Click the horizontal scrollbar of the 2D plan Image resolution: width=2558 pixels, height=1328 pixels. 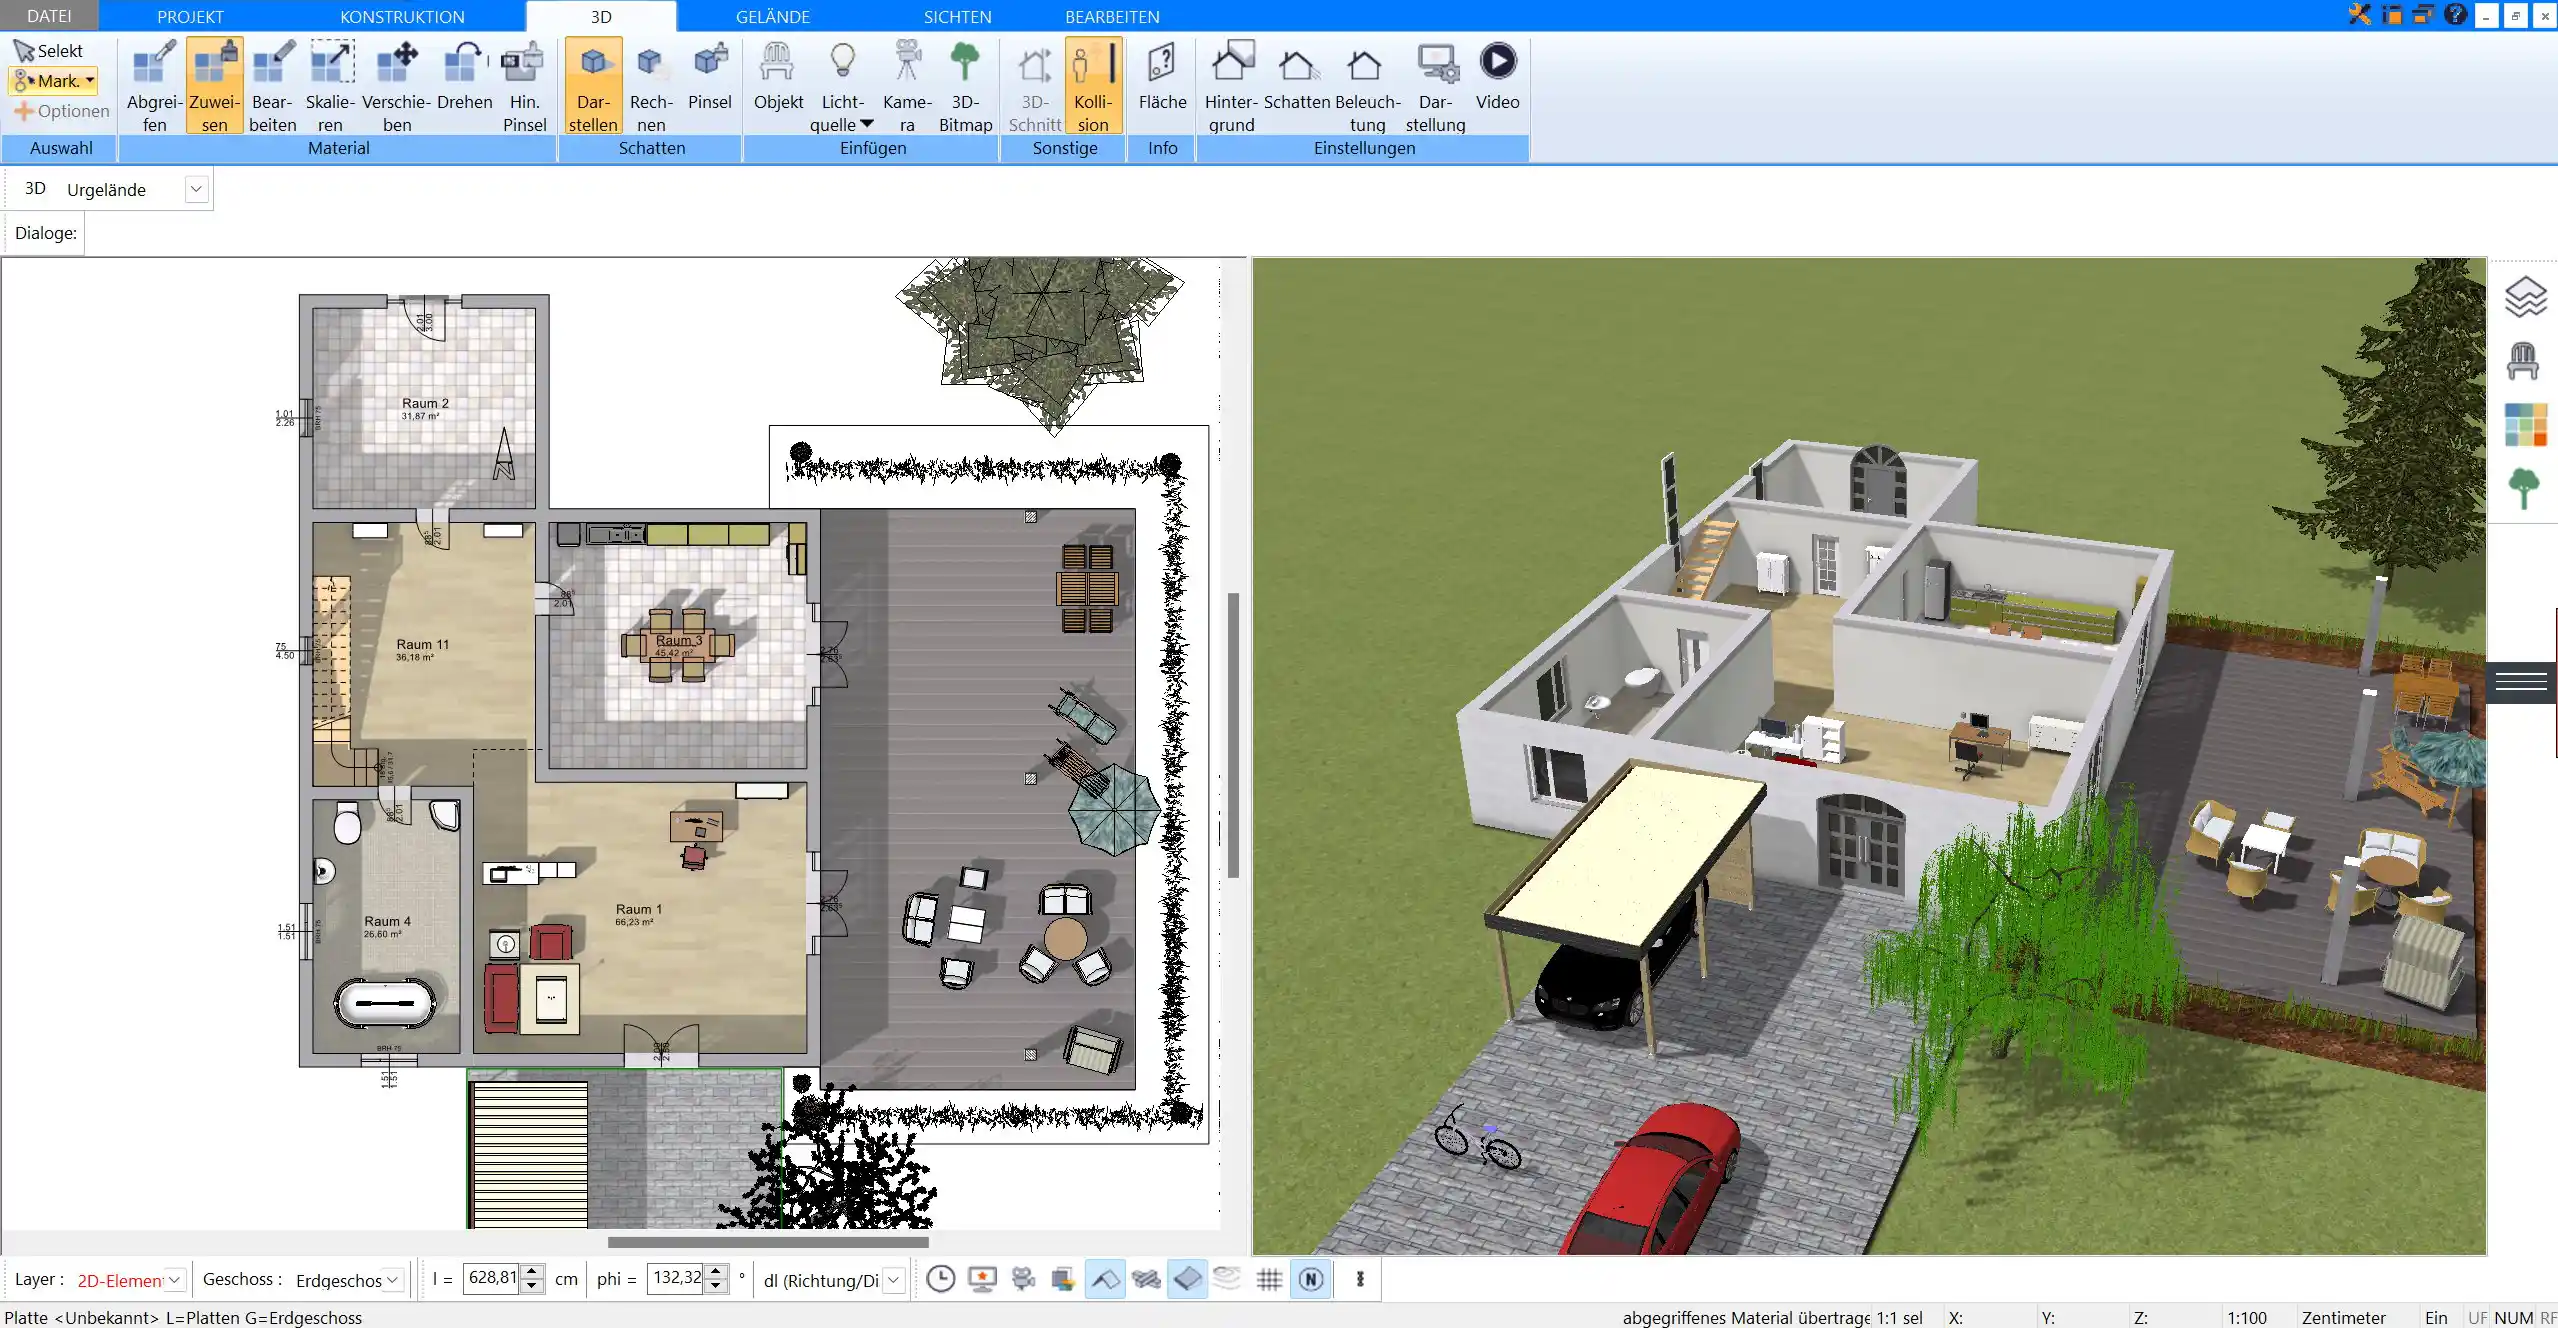click(x=768, y=1242)
